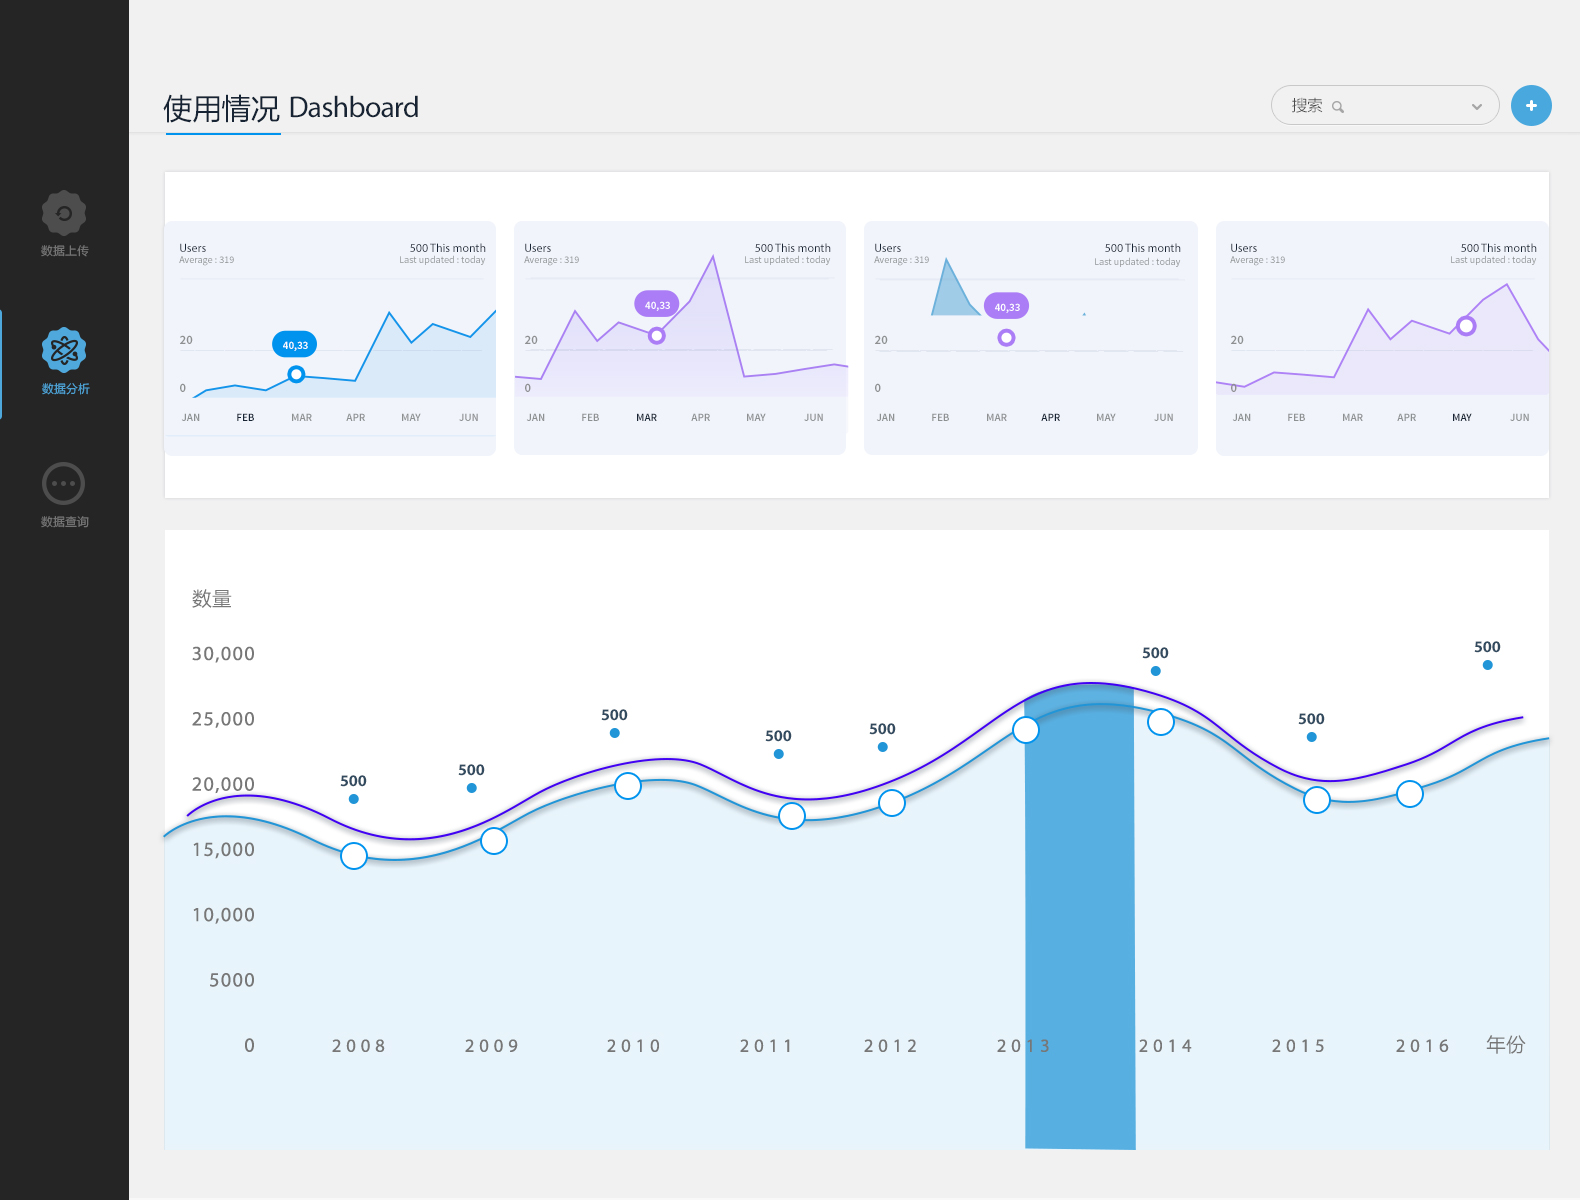The height and width of the screenshot is (1200, 1580).
Task: Click the 500 label above 2014
Action: tap(1155, 653)
